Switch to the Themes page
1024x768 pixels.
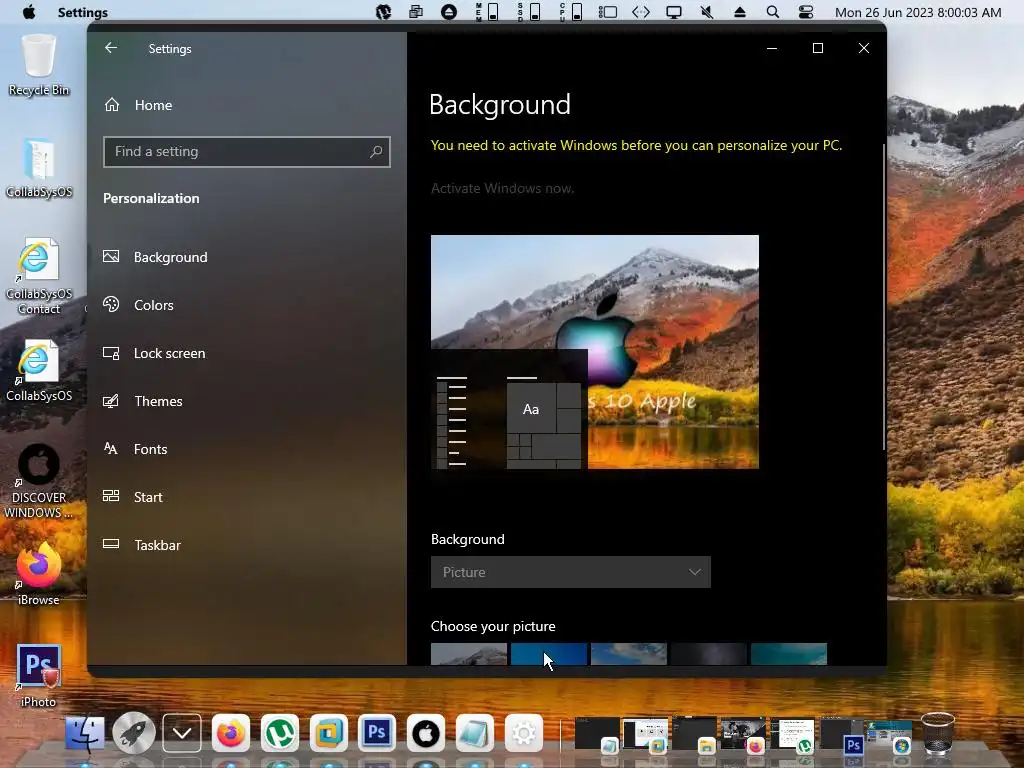point(142,401)
